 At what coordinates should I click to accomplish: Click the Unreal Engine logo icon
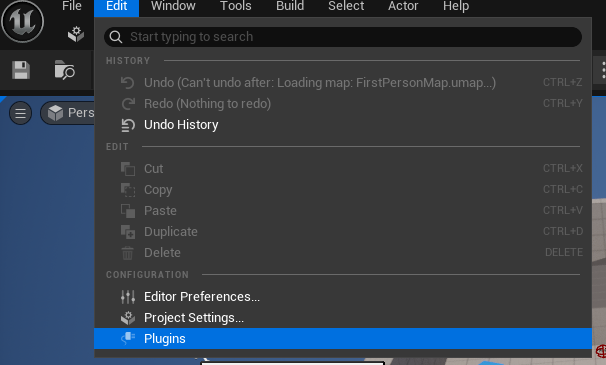(x=22, y=21)
